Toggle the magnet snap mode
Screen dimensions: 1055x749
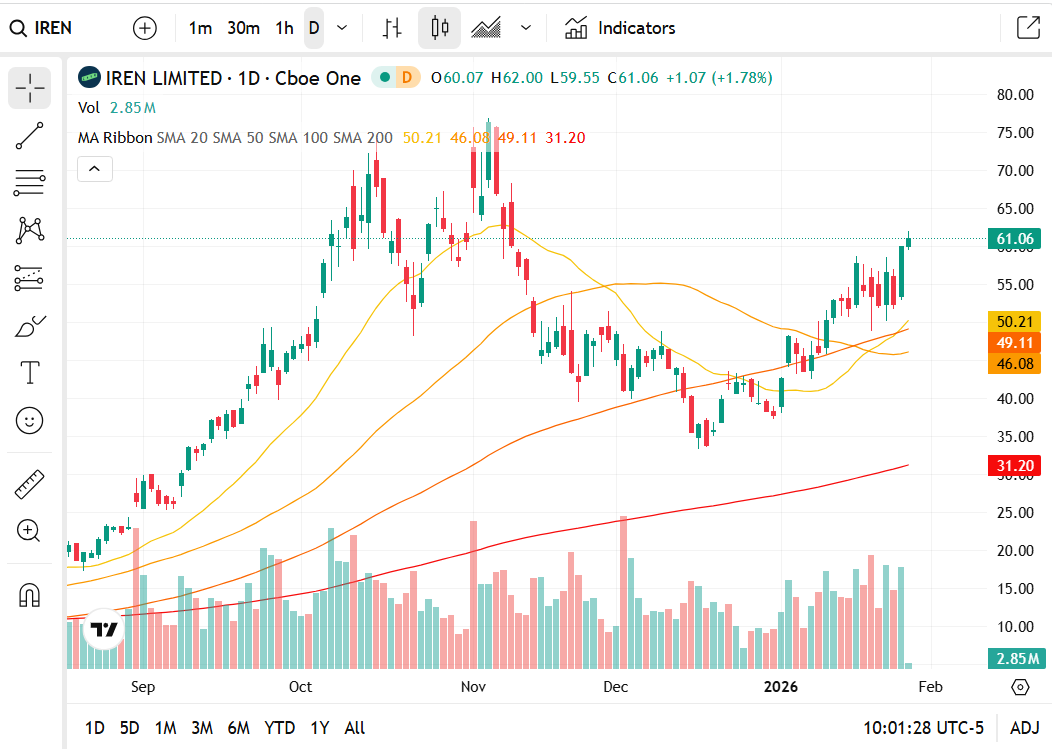click(x=30, y=596)
